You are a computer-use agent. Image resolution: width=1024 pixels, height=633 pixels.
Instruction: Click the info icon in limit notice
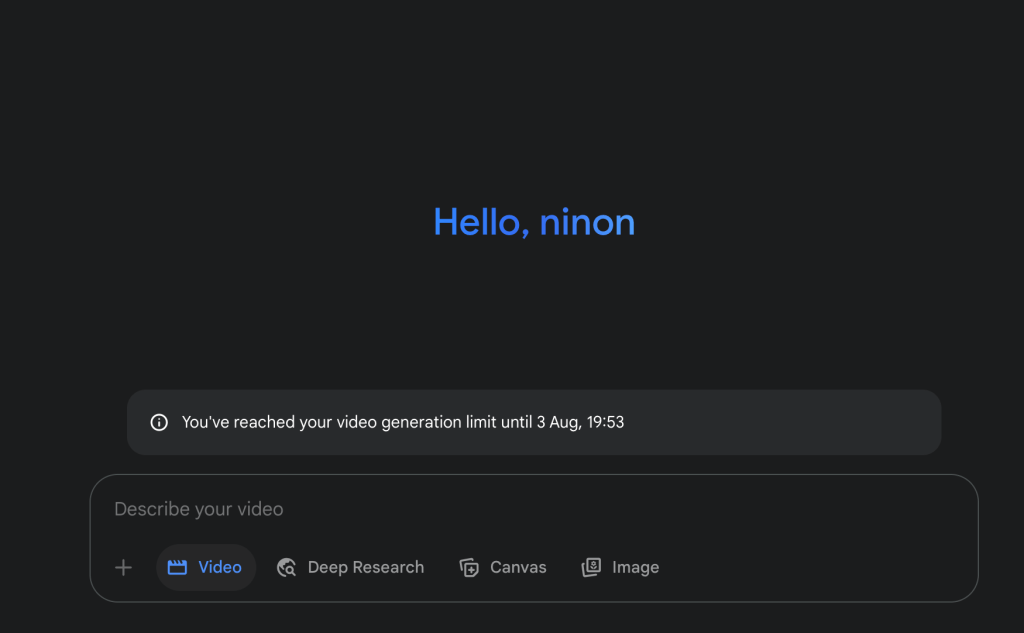pos(159,422)
